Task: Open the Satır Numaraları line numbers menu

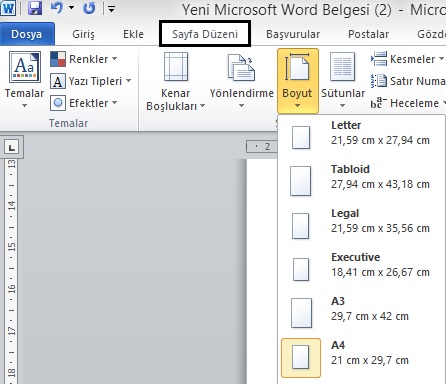Action: (408, 81)
